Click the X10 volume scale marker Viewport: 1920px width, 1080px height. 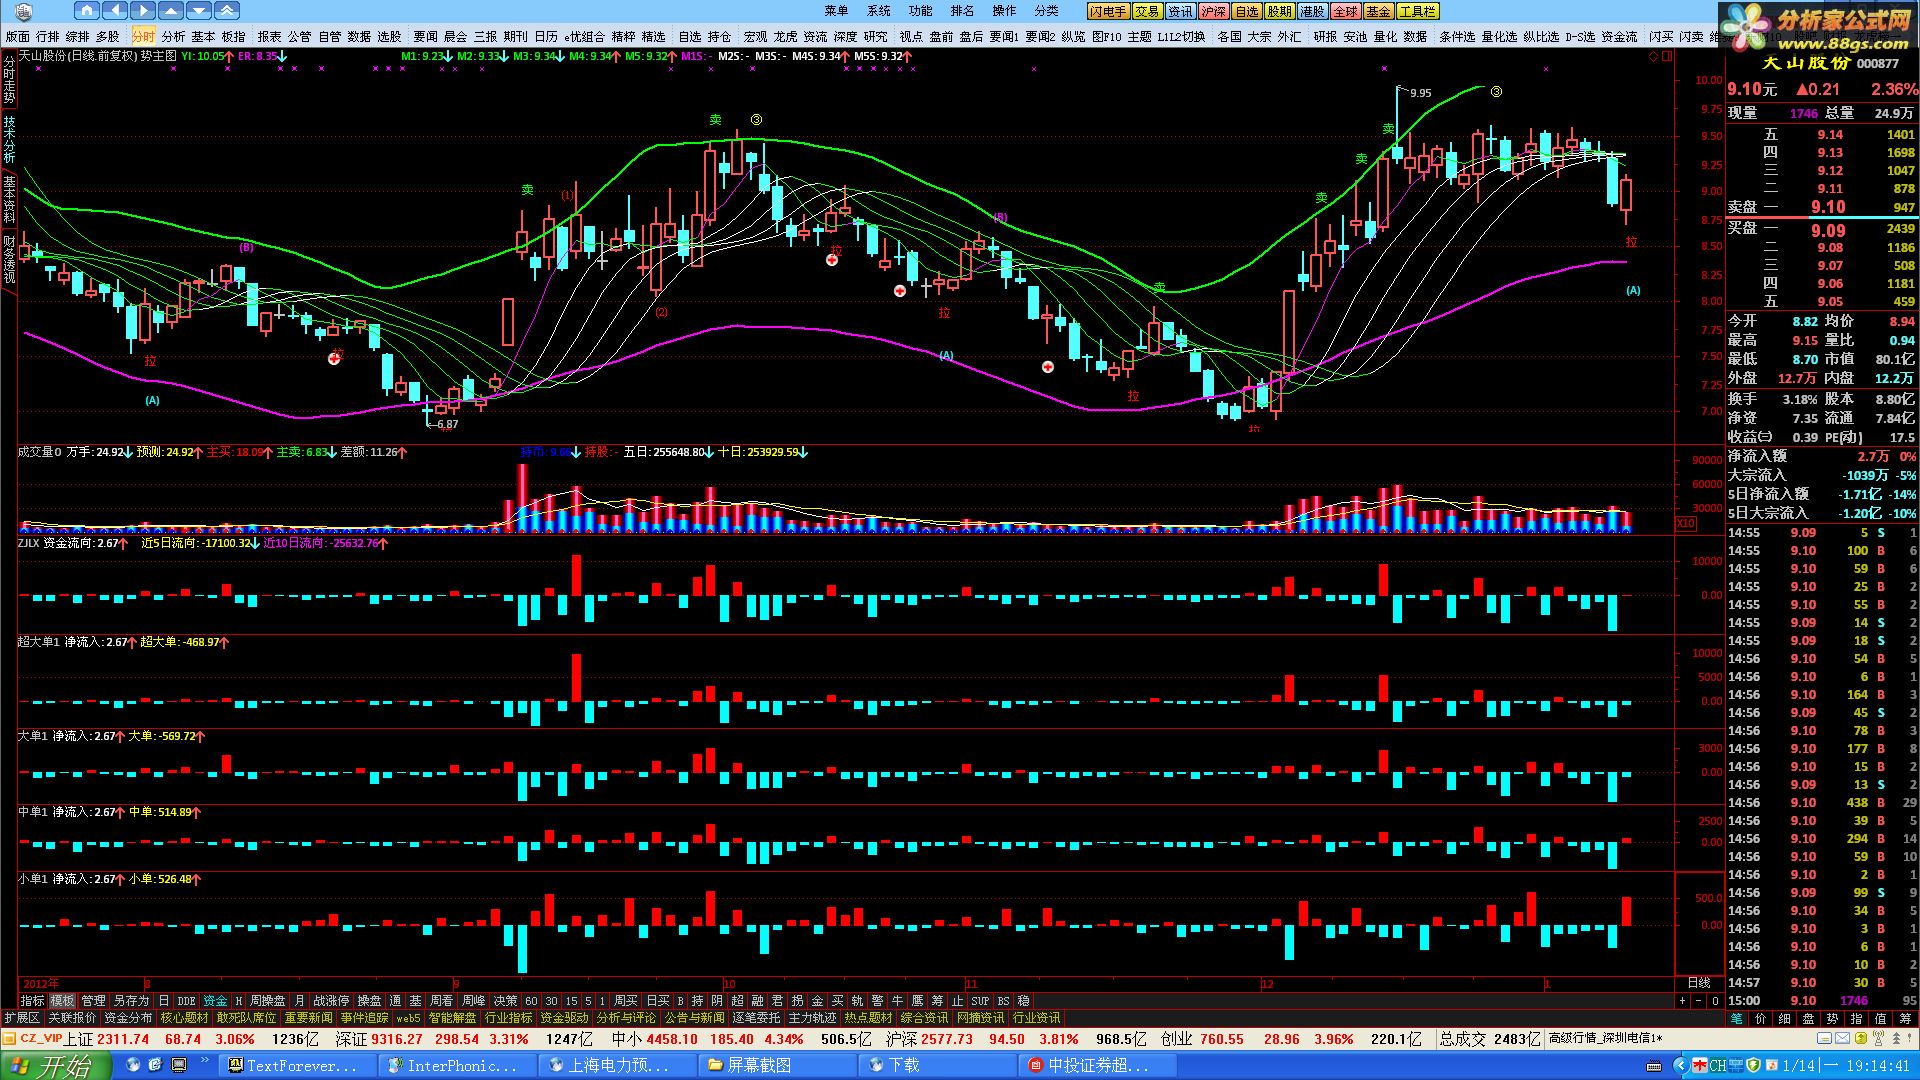coord(1686,523)
